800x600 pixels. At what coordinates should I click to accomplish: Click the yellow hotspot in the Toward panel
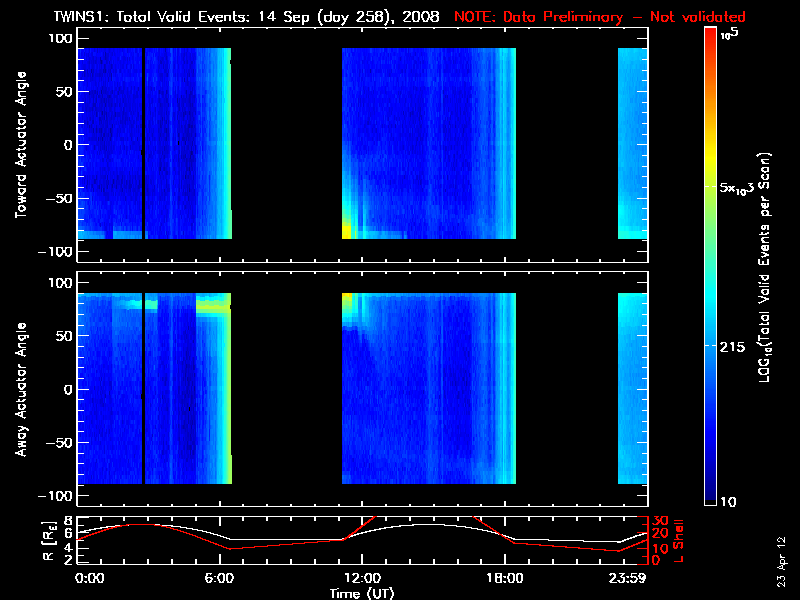pos(346,230)
